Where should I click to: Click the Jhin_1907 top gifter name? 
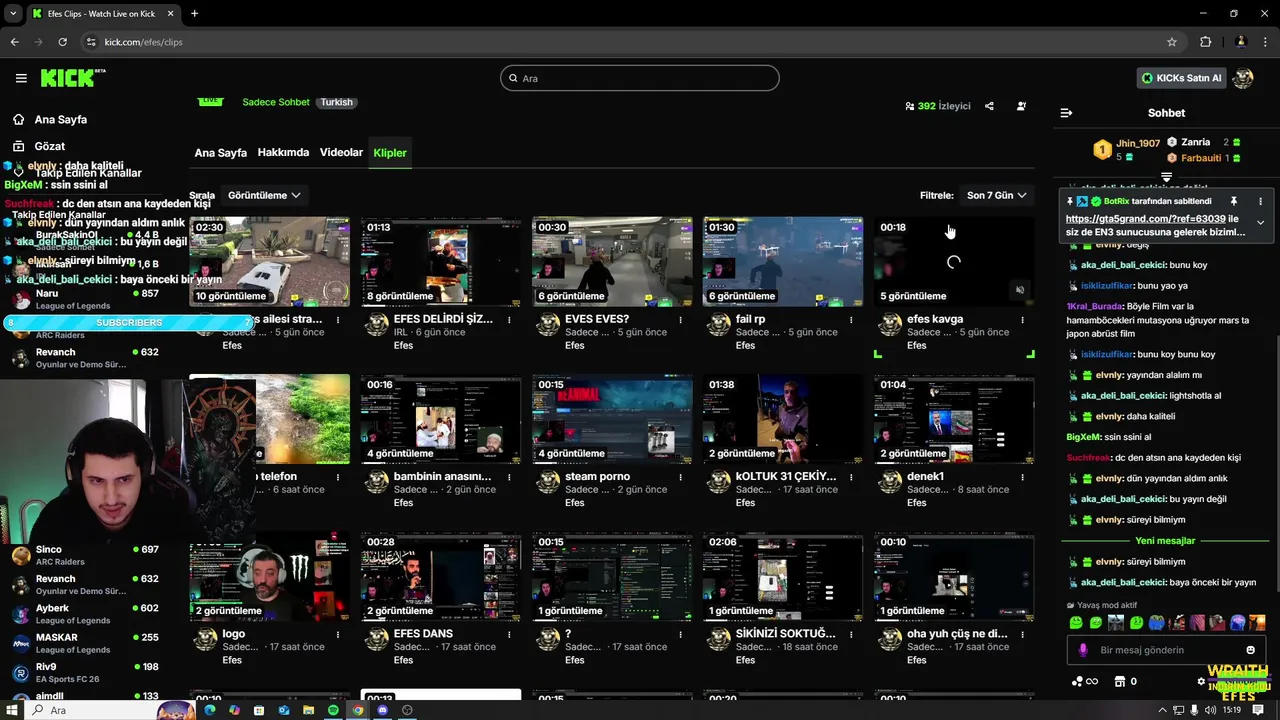1138,144
